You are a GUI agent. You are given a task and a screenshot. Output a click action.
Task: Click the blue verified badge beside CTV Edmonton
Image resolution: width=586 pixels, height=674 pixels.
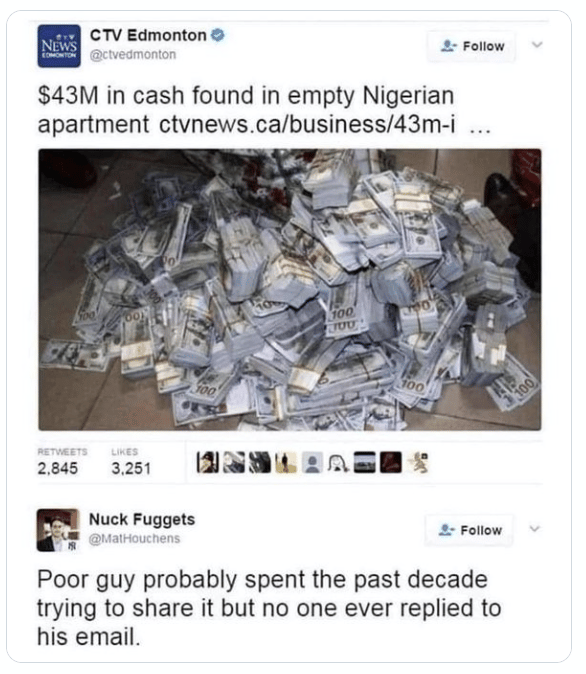click(218, 35)
